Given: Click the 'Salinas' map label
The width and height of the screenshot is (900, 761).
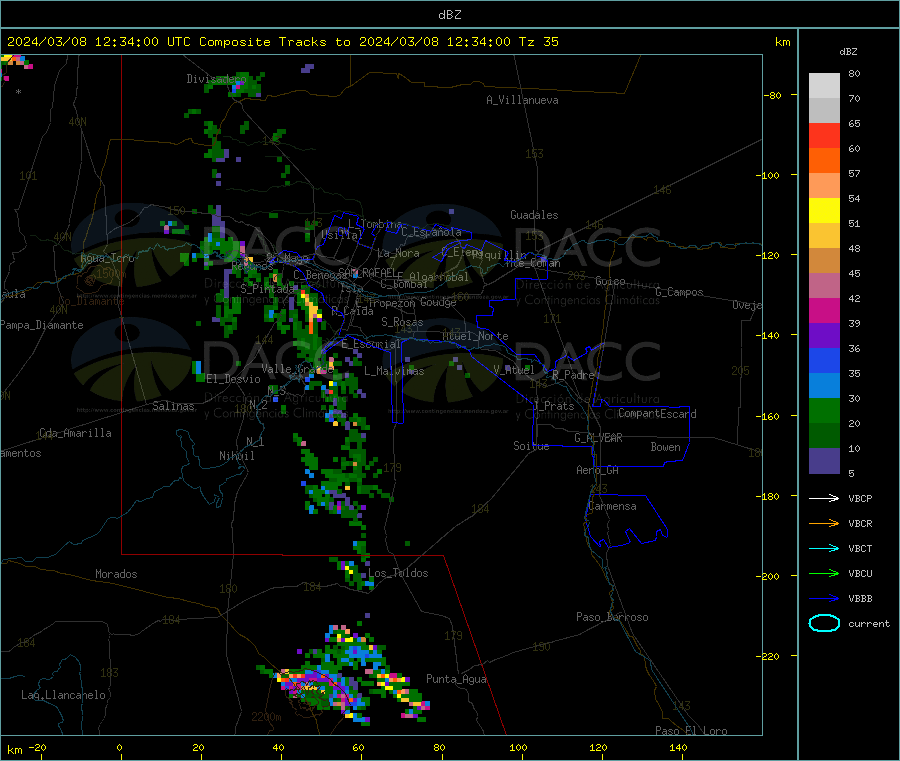Looking at the screenshot, I should (x=173, y=406).
